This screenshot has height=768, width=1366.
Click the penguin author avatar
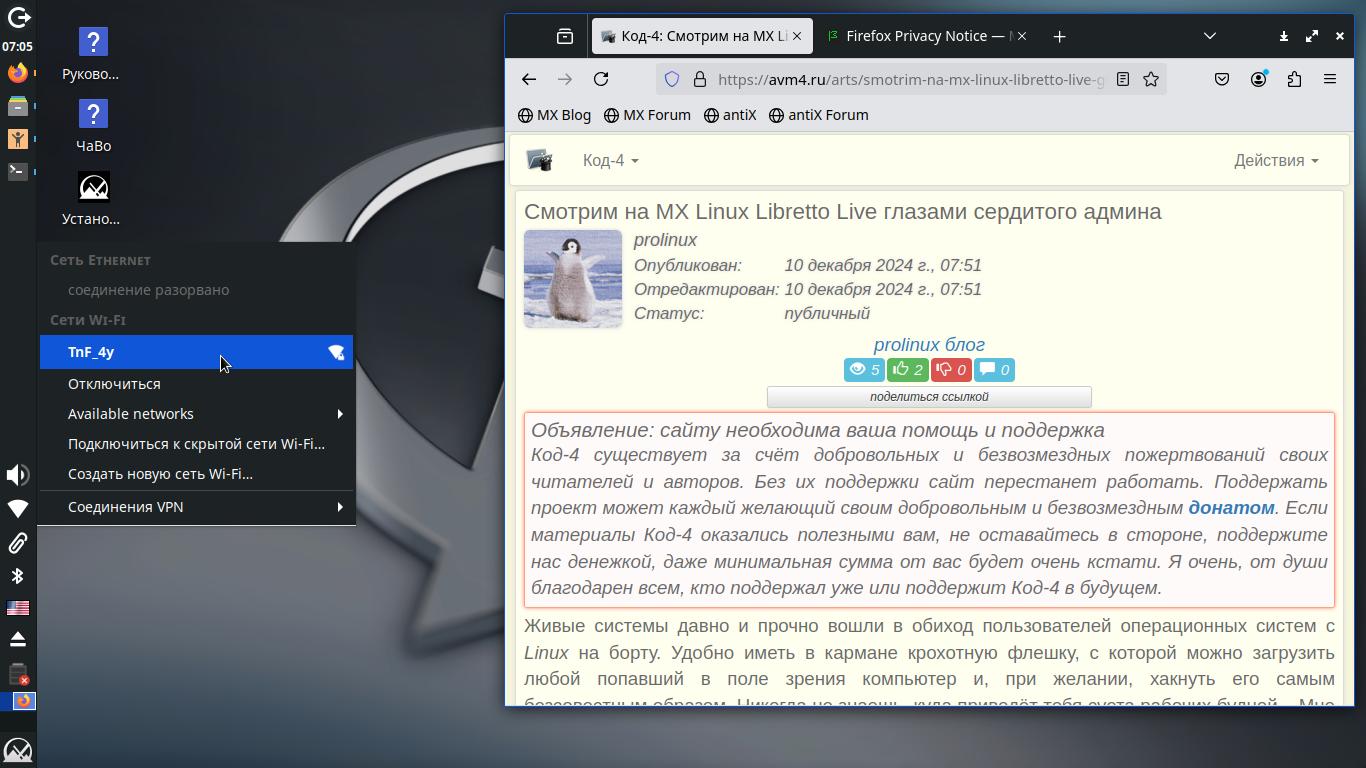[x=573, y=279]
